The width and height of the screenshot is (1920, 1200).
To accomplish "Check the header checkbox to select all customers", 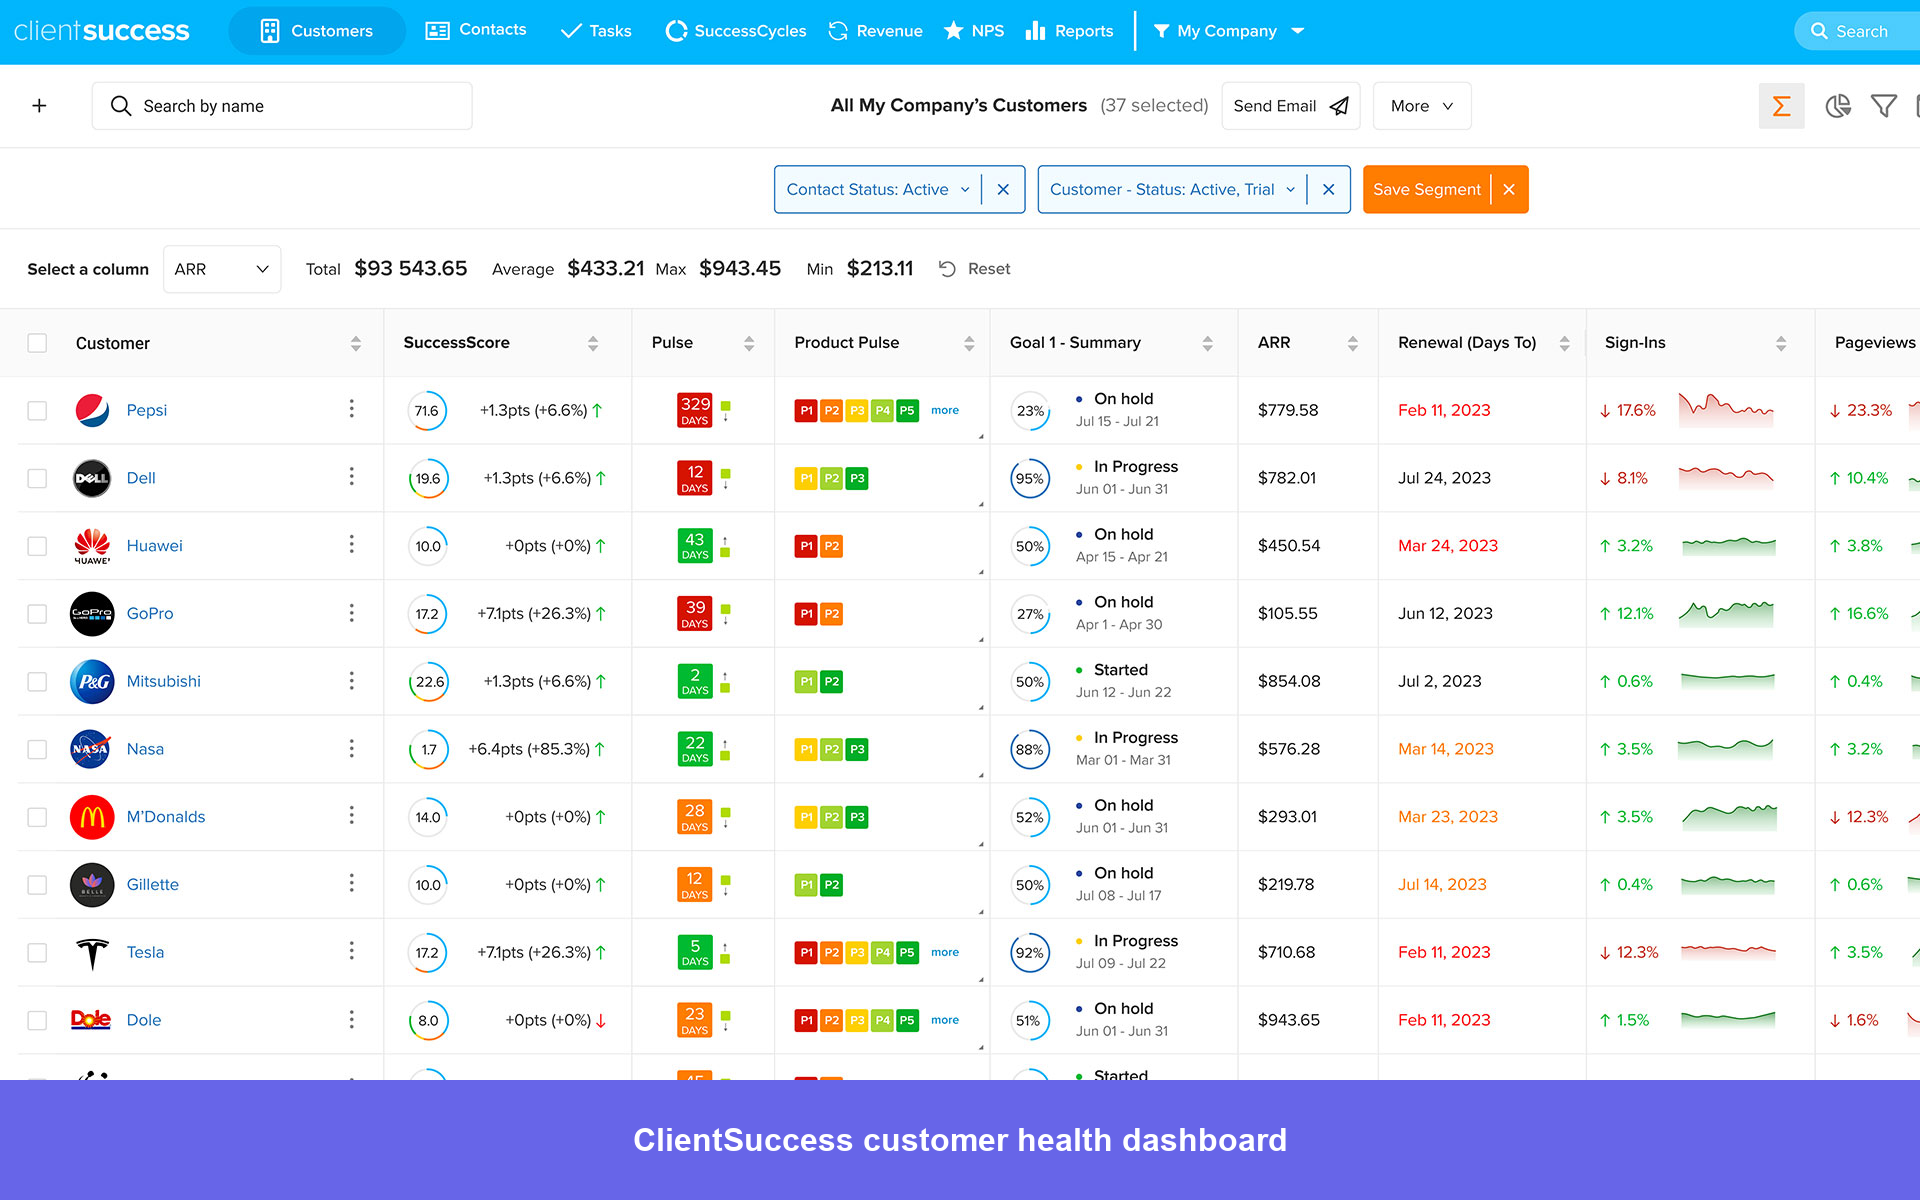I will point(37,342).
